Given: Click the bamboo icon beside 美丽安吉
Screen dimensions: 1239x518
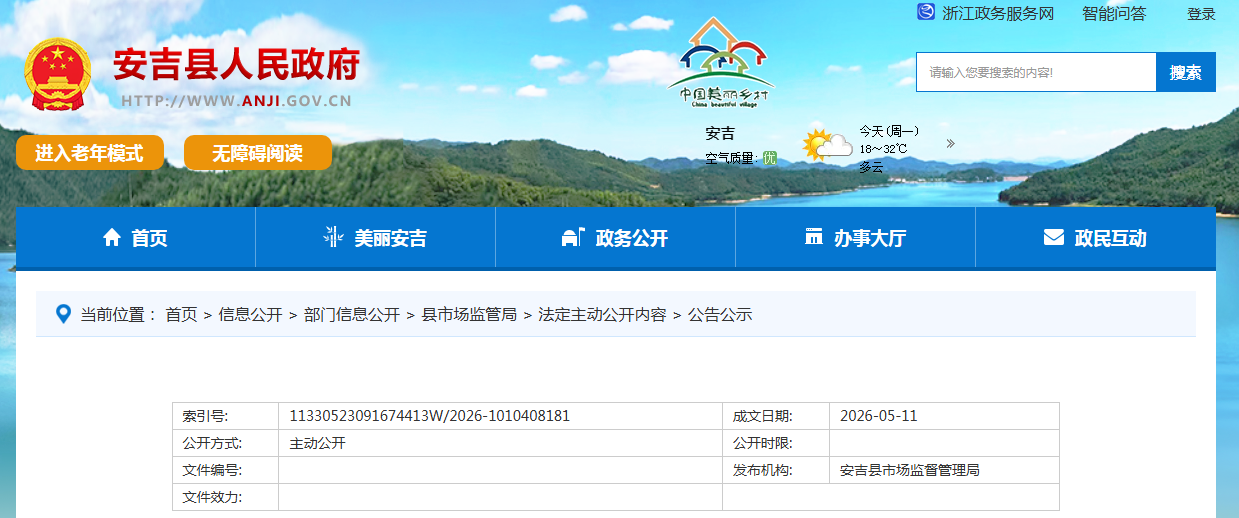Looking at the screenshot, I should click(x=333, y=237).
